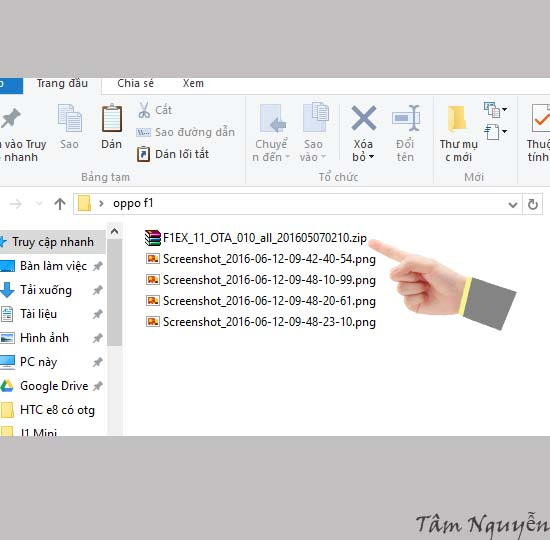Click the address bar folder icon
The width and height of the screenshot is (550, 540).
pyautogui.click(x=84, y=204)
